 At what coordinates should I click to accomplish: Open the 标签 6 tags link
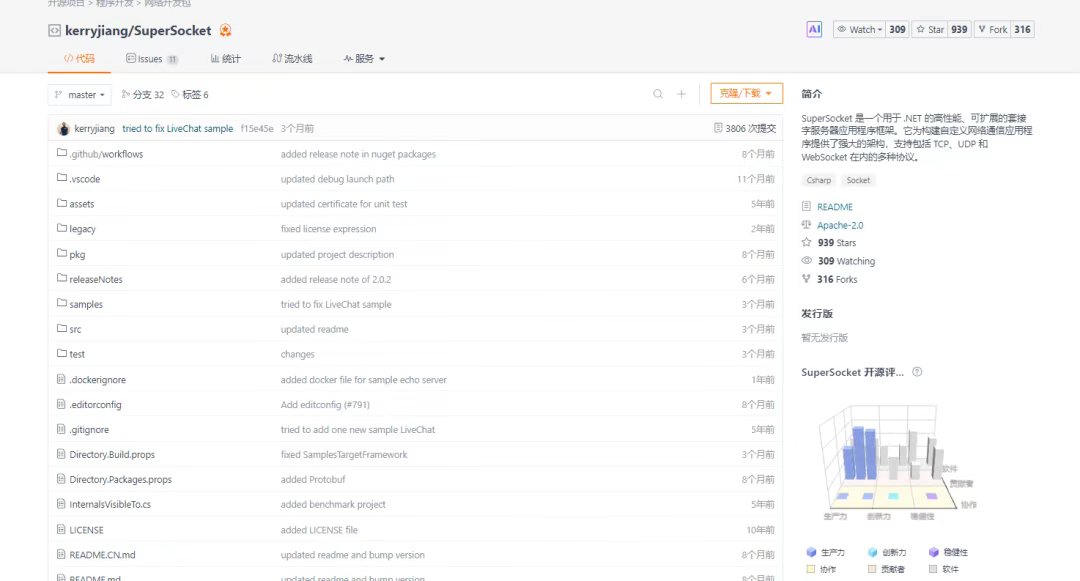click(x=190, y=94)
